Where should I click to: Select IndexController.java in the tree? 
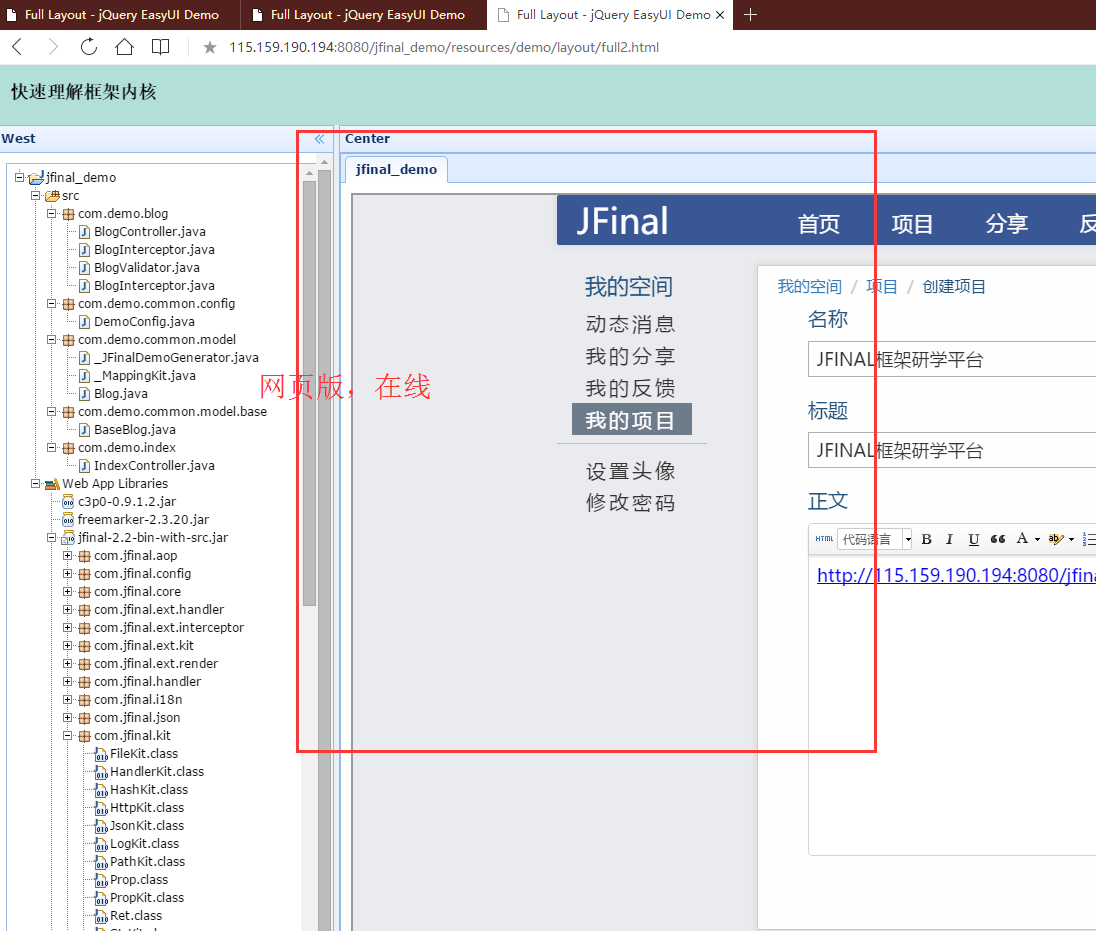[x=154, y=466]
